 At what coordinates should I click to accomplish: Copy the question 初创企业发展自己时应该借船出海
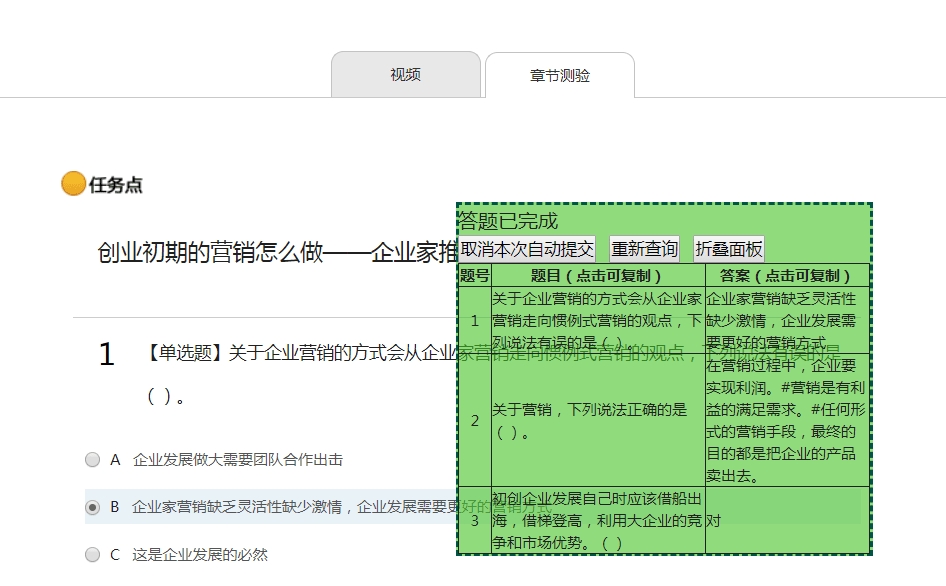[598, 520]
